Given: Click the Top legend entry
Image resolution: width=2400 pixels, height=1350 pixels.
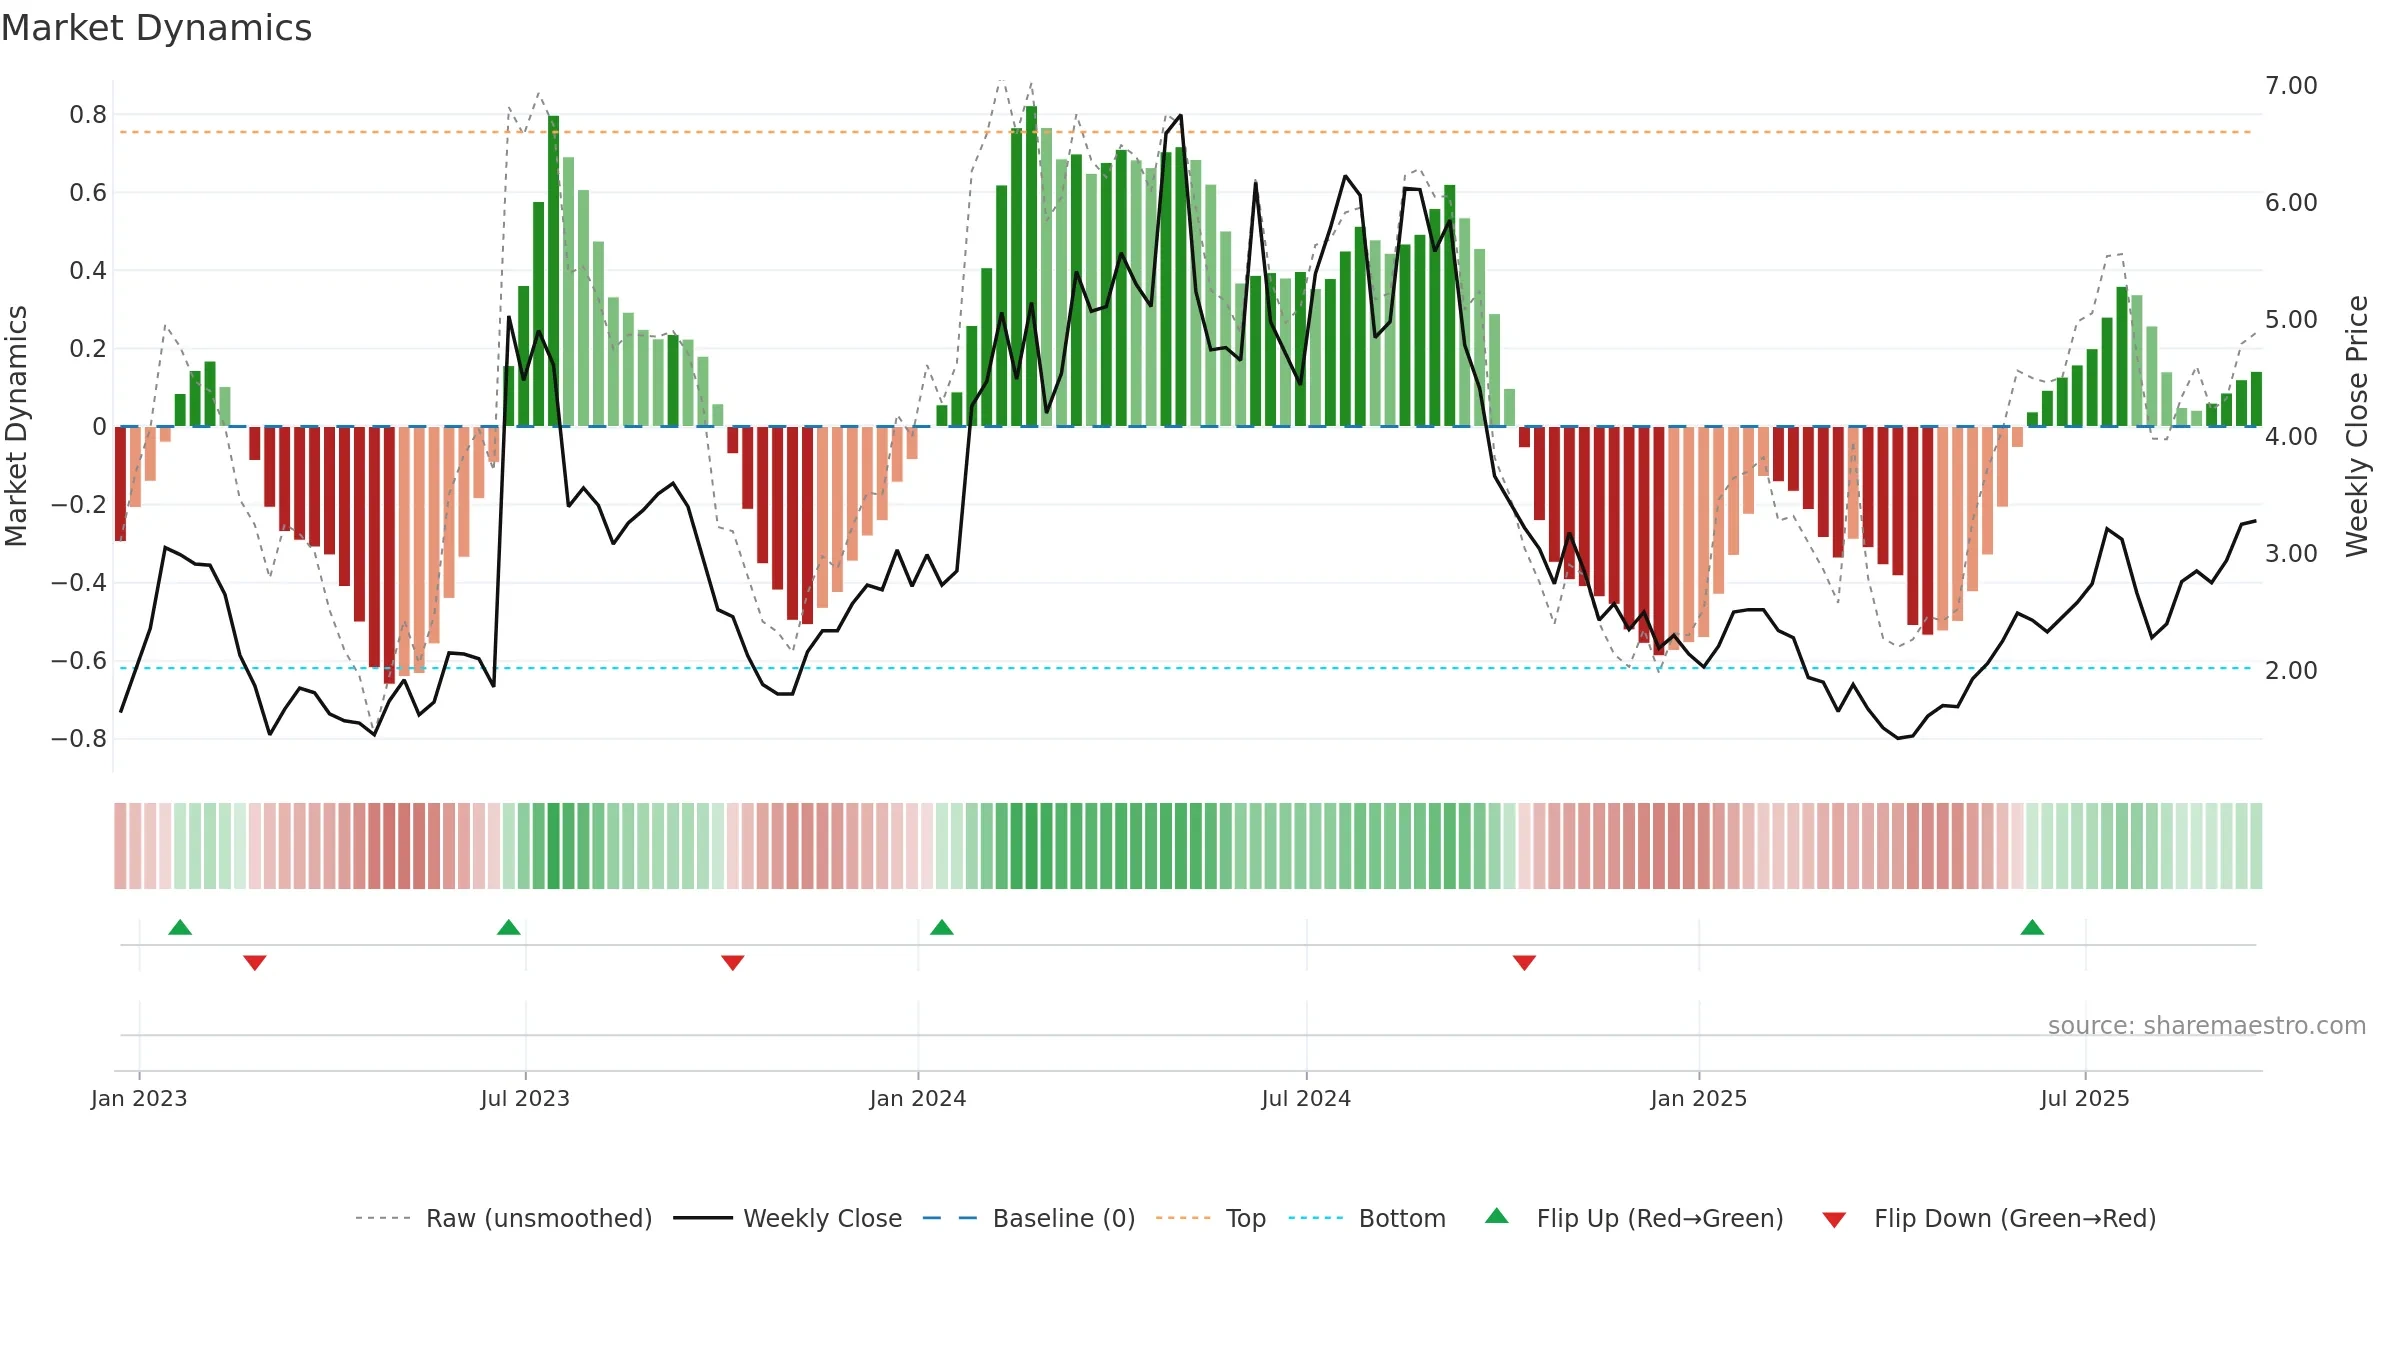Looking at the screenshot, I should pos(1210,1218).
